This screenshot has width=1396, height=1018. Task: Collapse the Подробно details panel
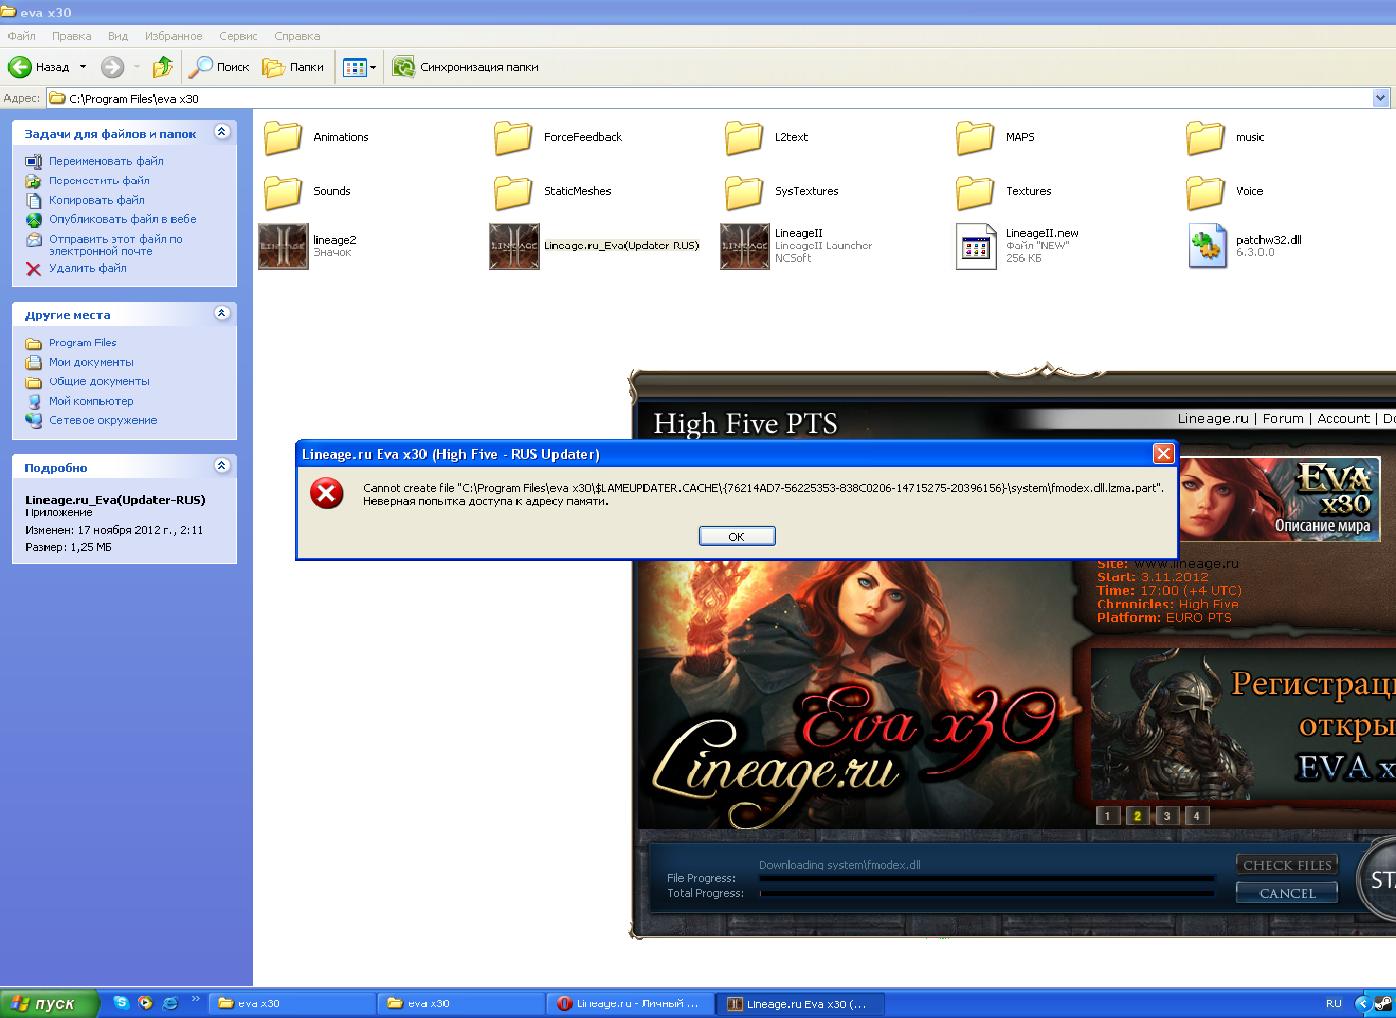coord(222,466)
